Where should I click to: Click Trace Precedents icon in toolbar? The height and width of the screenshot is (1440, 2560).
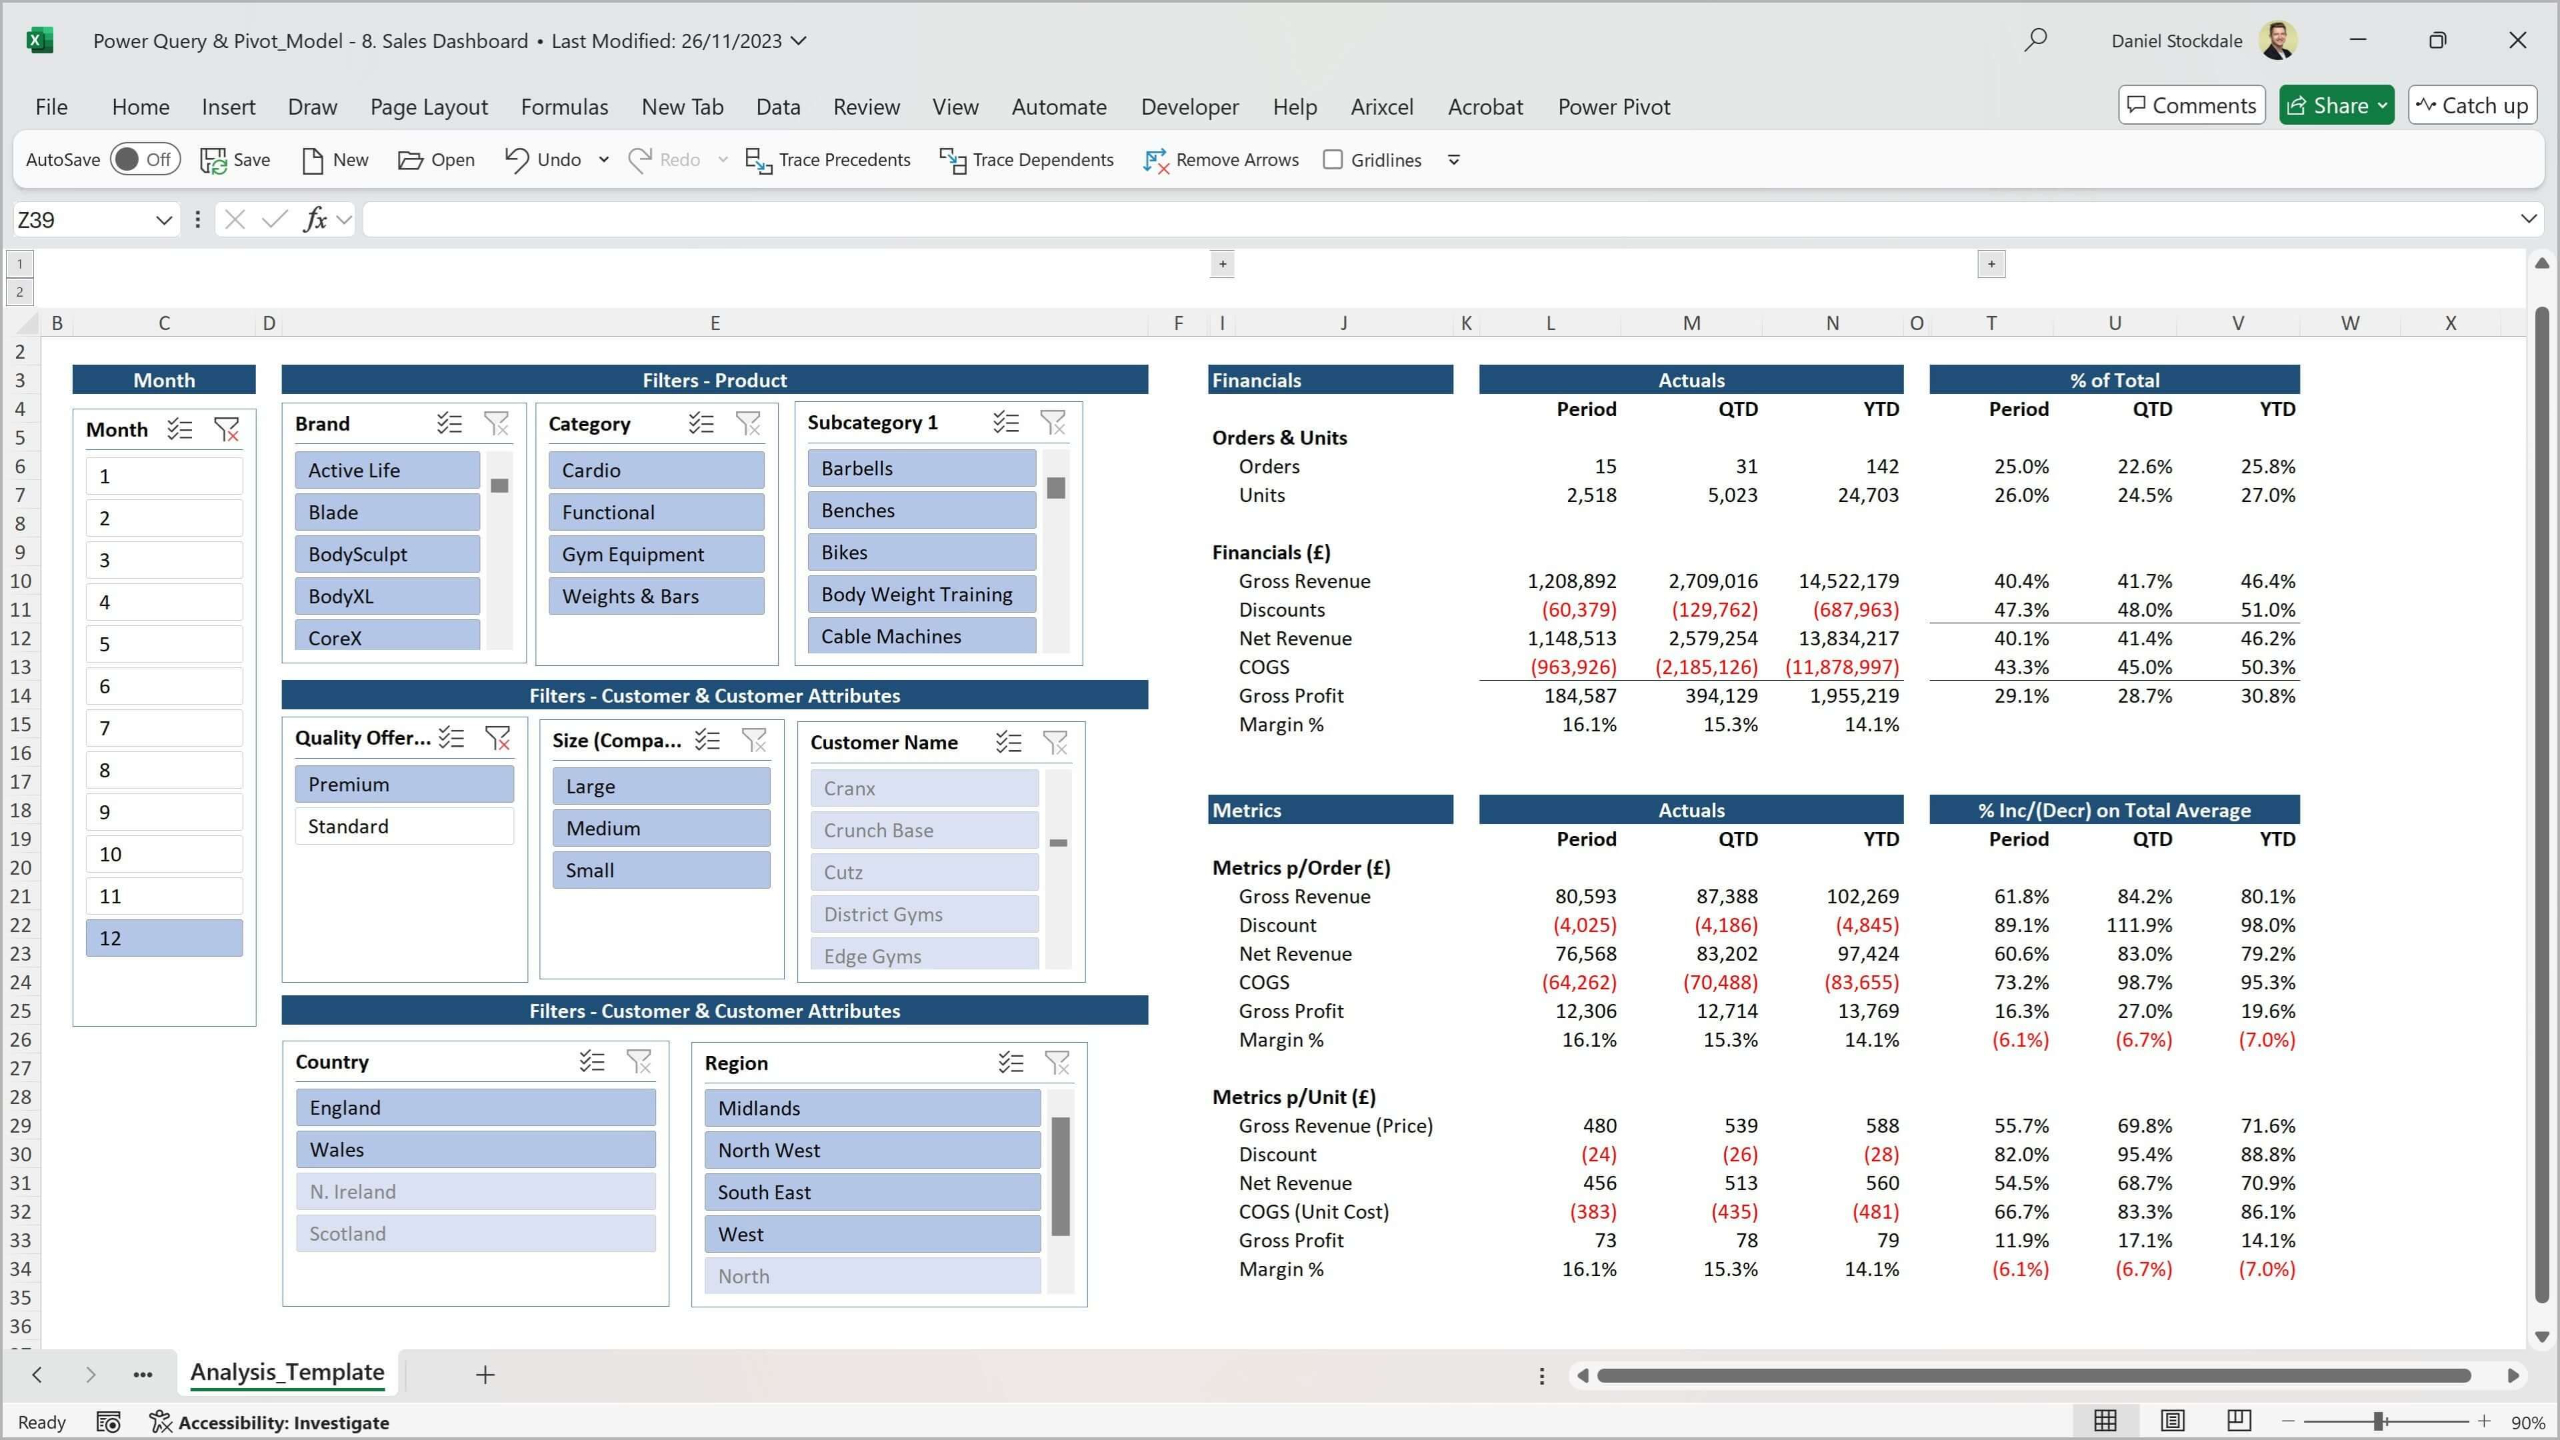[758, 160]
